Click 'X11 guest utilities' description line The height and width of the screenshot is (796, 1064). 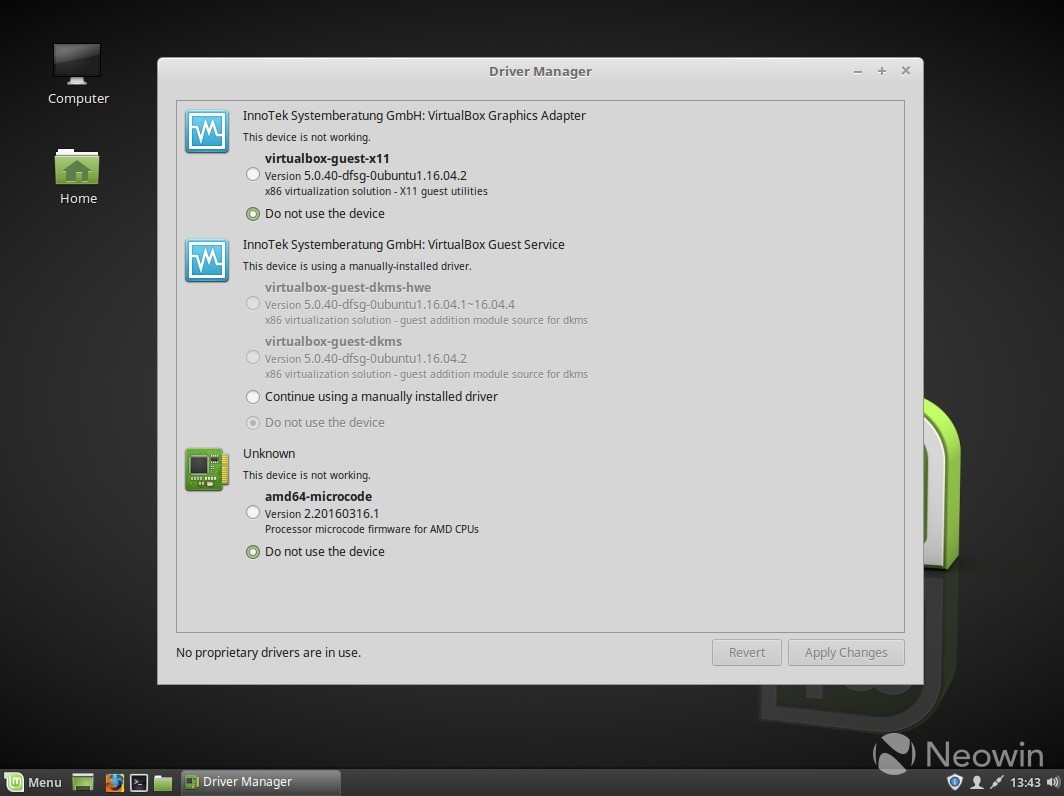click(376, 191)
